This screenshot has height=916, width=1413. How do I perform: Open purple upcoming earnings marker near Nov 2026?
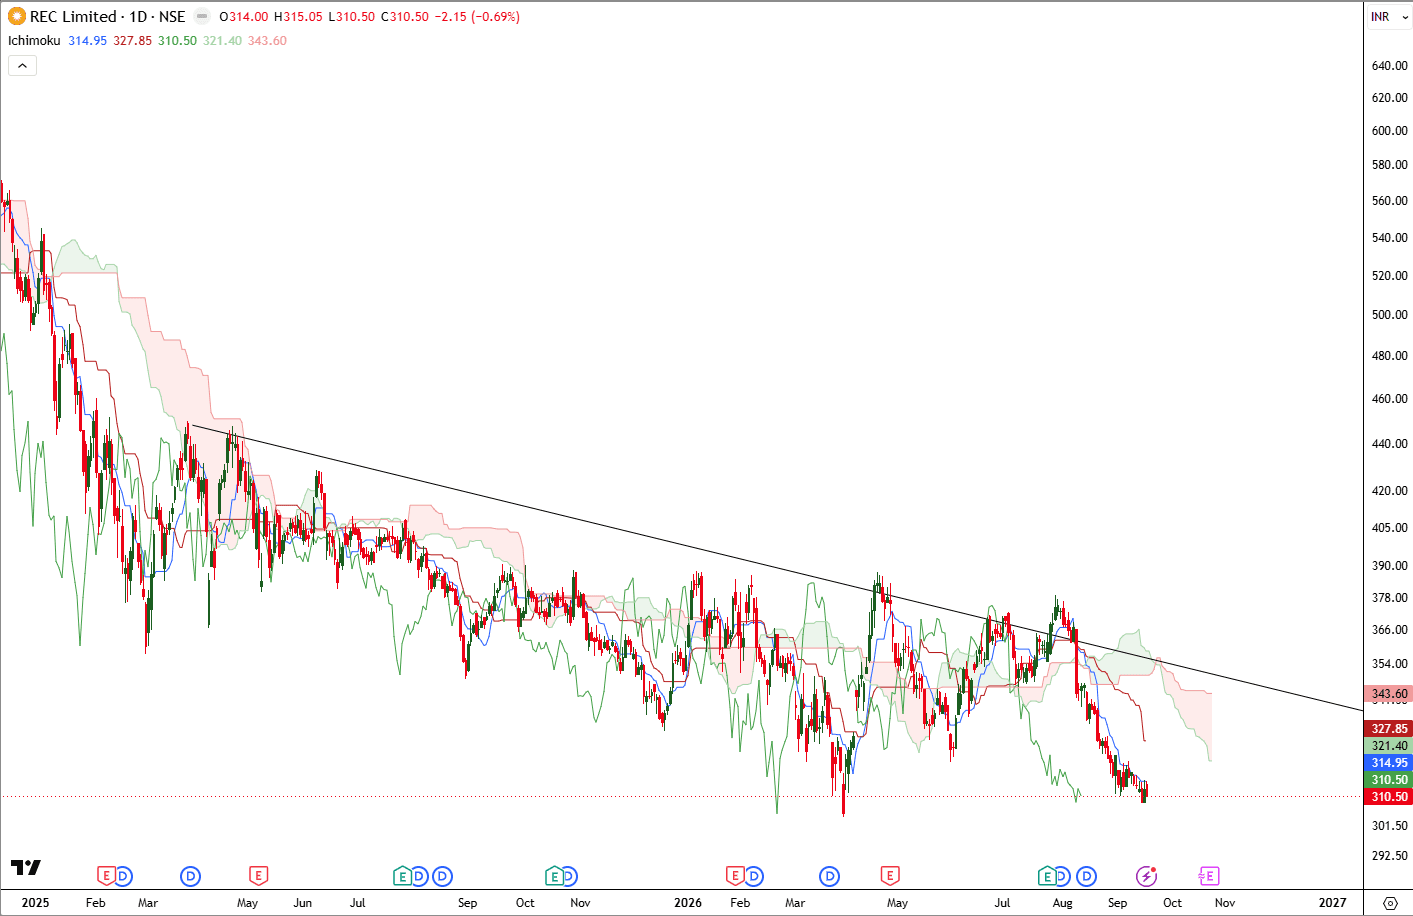pyautogui.click(x=1208, y=876)
